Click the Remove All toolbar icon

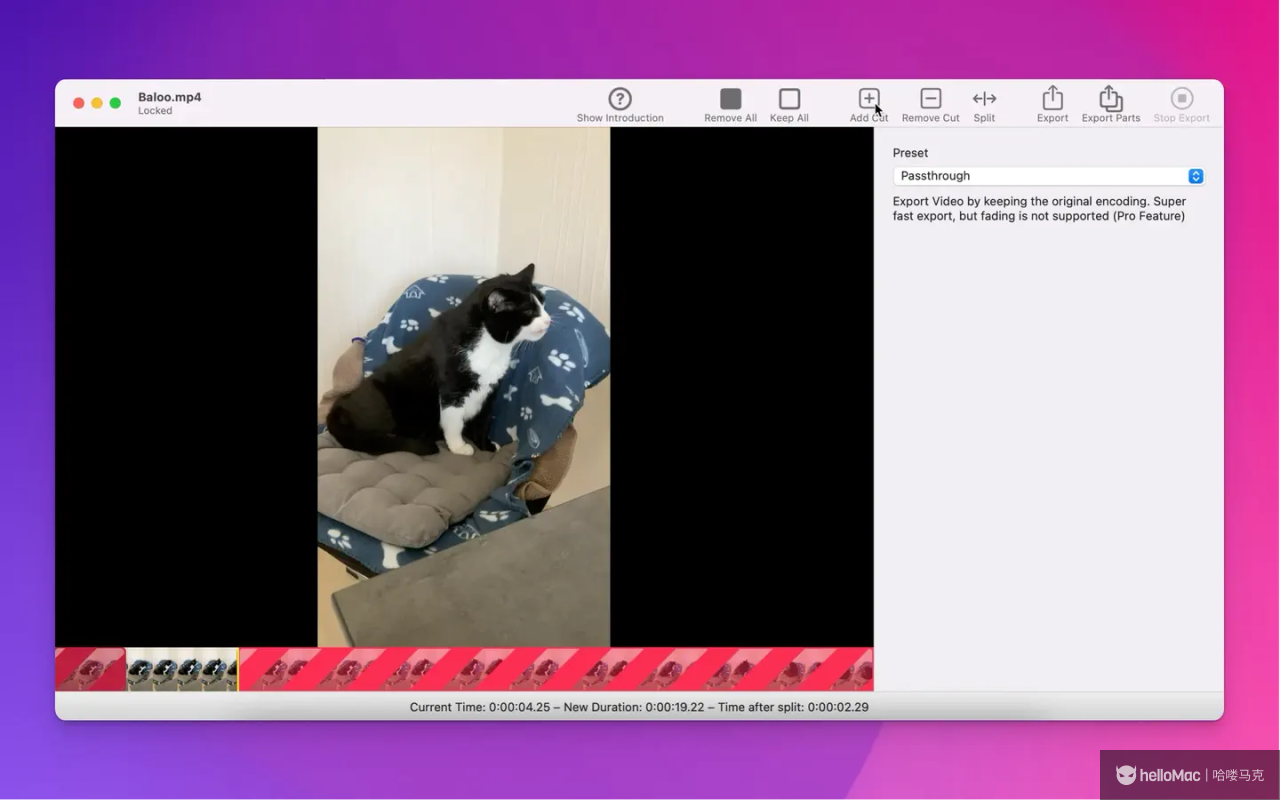pos(730,99)
